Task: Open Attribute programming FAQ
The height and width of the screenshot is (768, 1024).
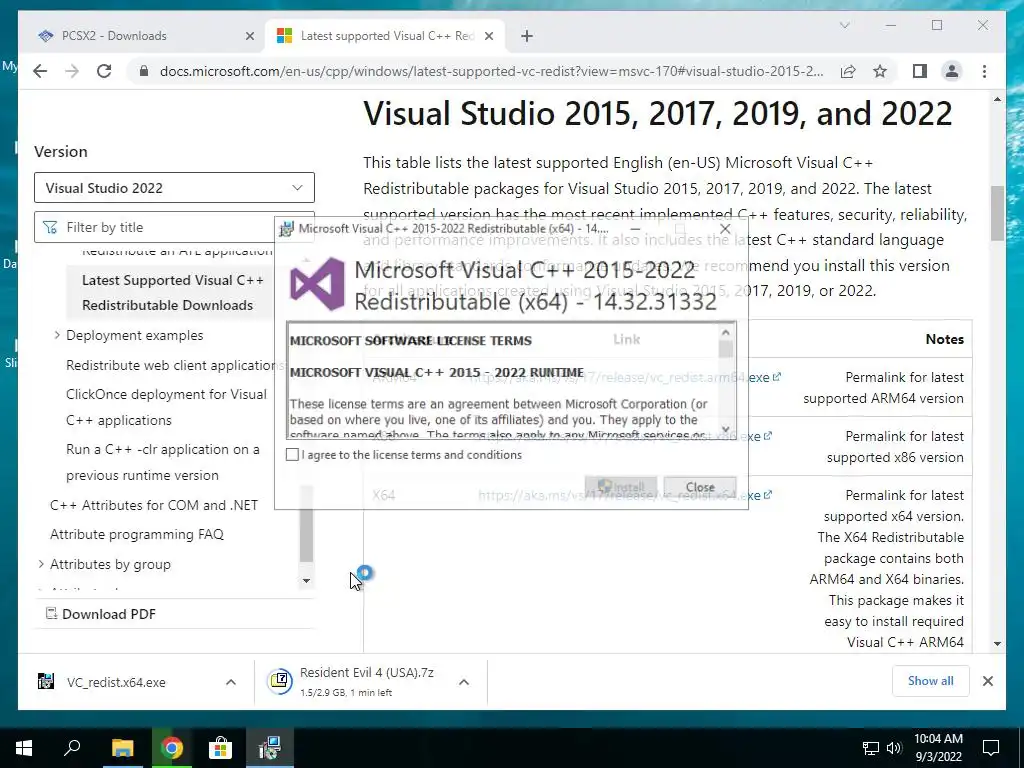Action: pyautogui.click(x=137, y=534)
